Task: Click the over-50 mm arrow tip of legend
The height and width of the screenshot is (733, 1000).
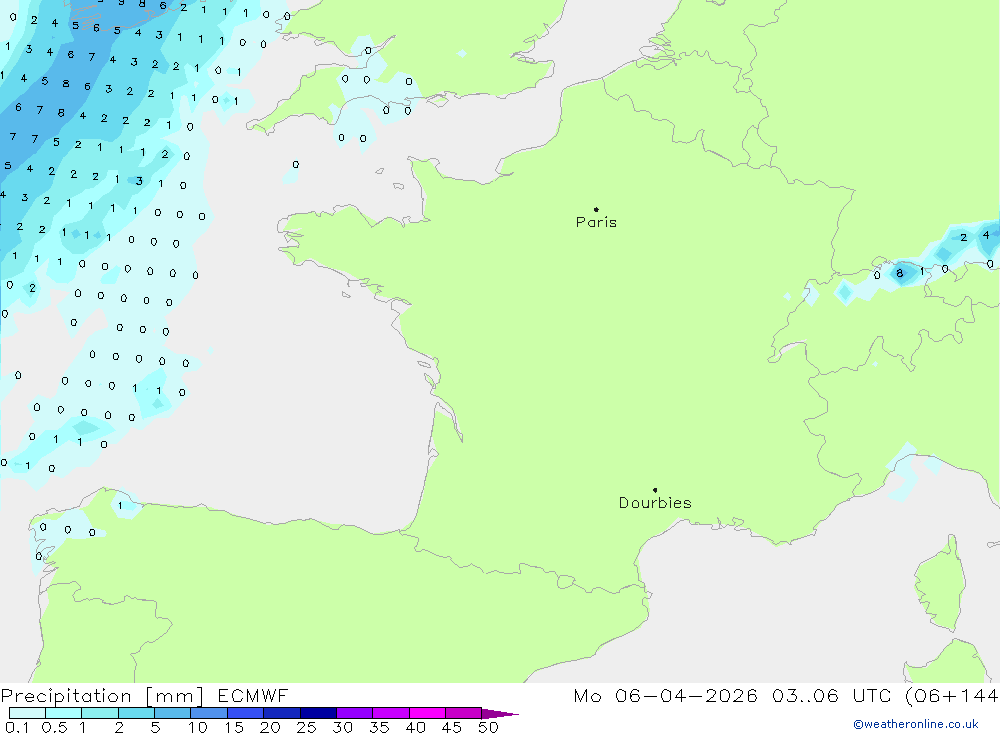Action: [x=501, y=713]
